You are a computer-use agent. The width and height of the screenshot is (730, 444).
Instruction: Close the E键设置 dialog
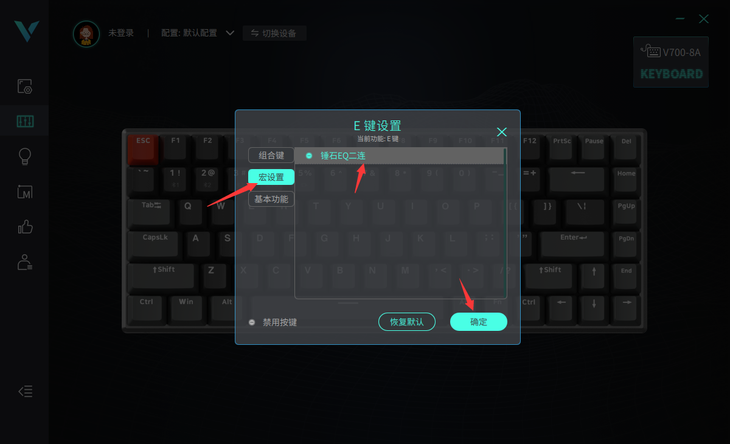(501, 132)
